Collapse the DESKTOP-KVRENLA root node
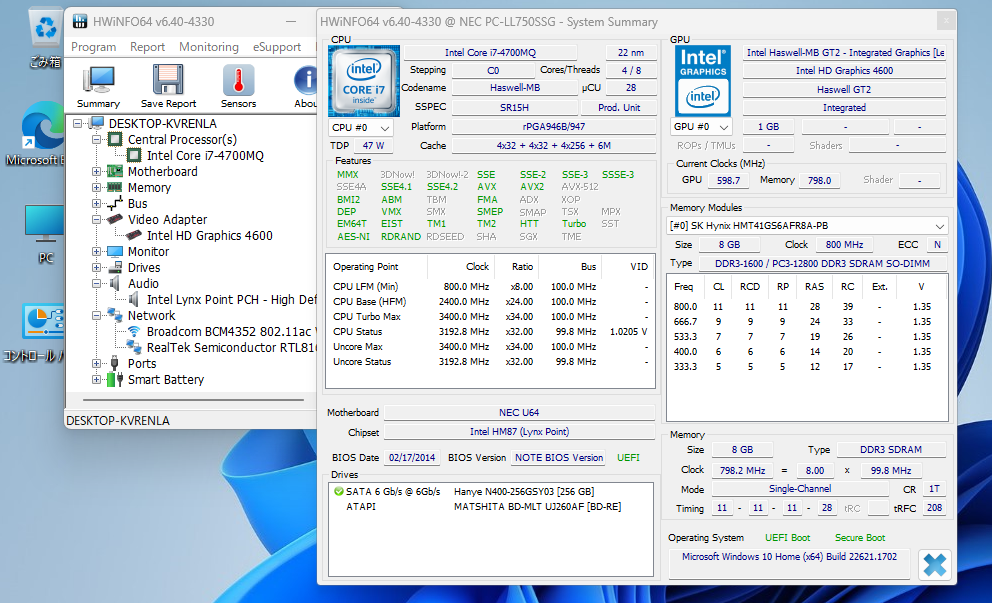992x603 pixels. [x=77, y=123]
